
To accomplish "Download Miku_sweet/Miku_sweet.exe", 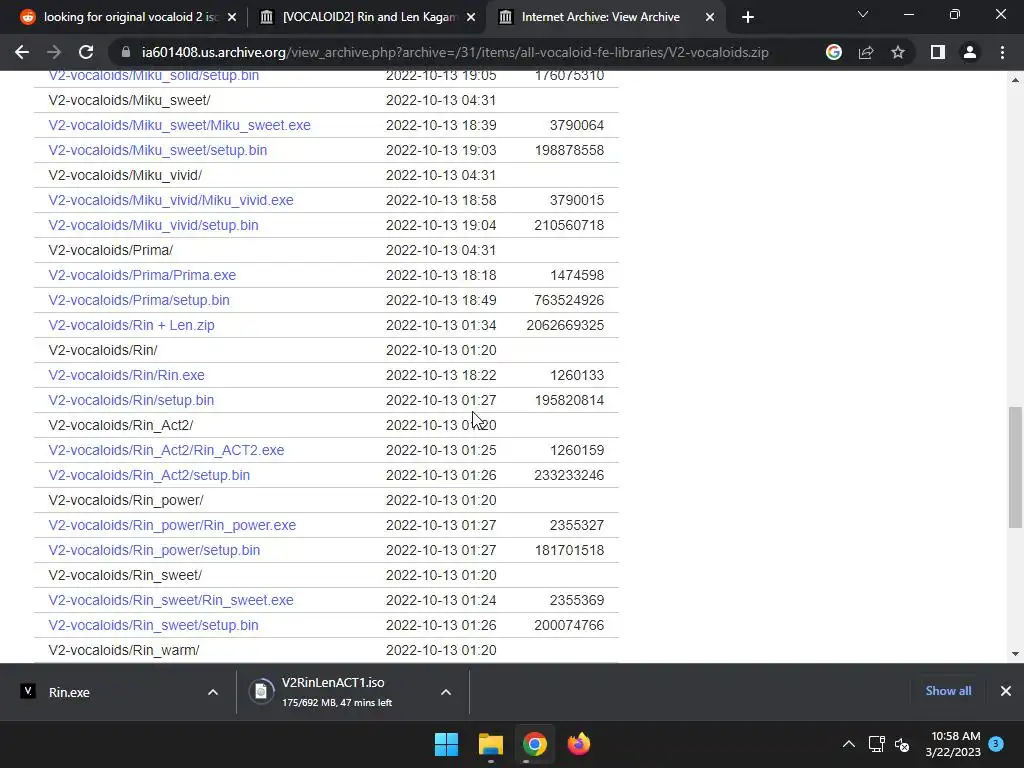I will pos(180,125).
